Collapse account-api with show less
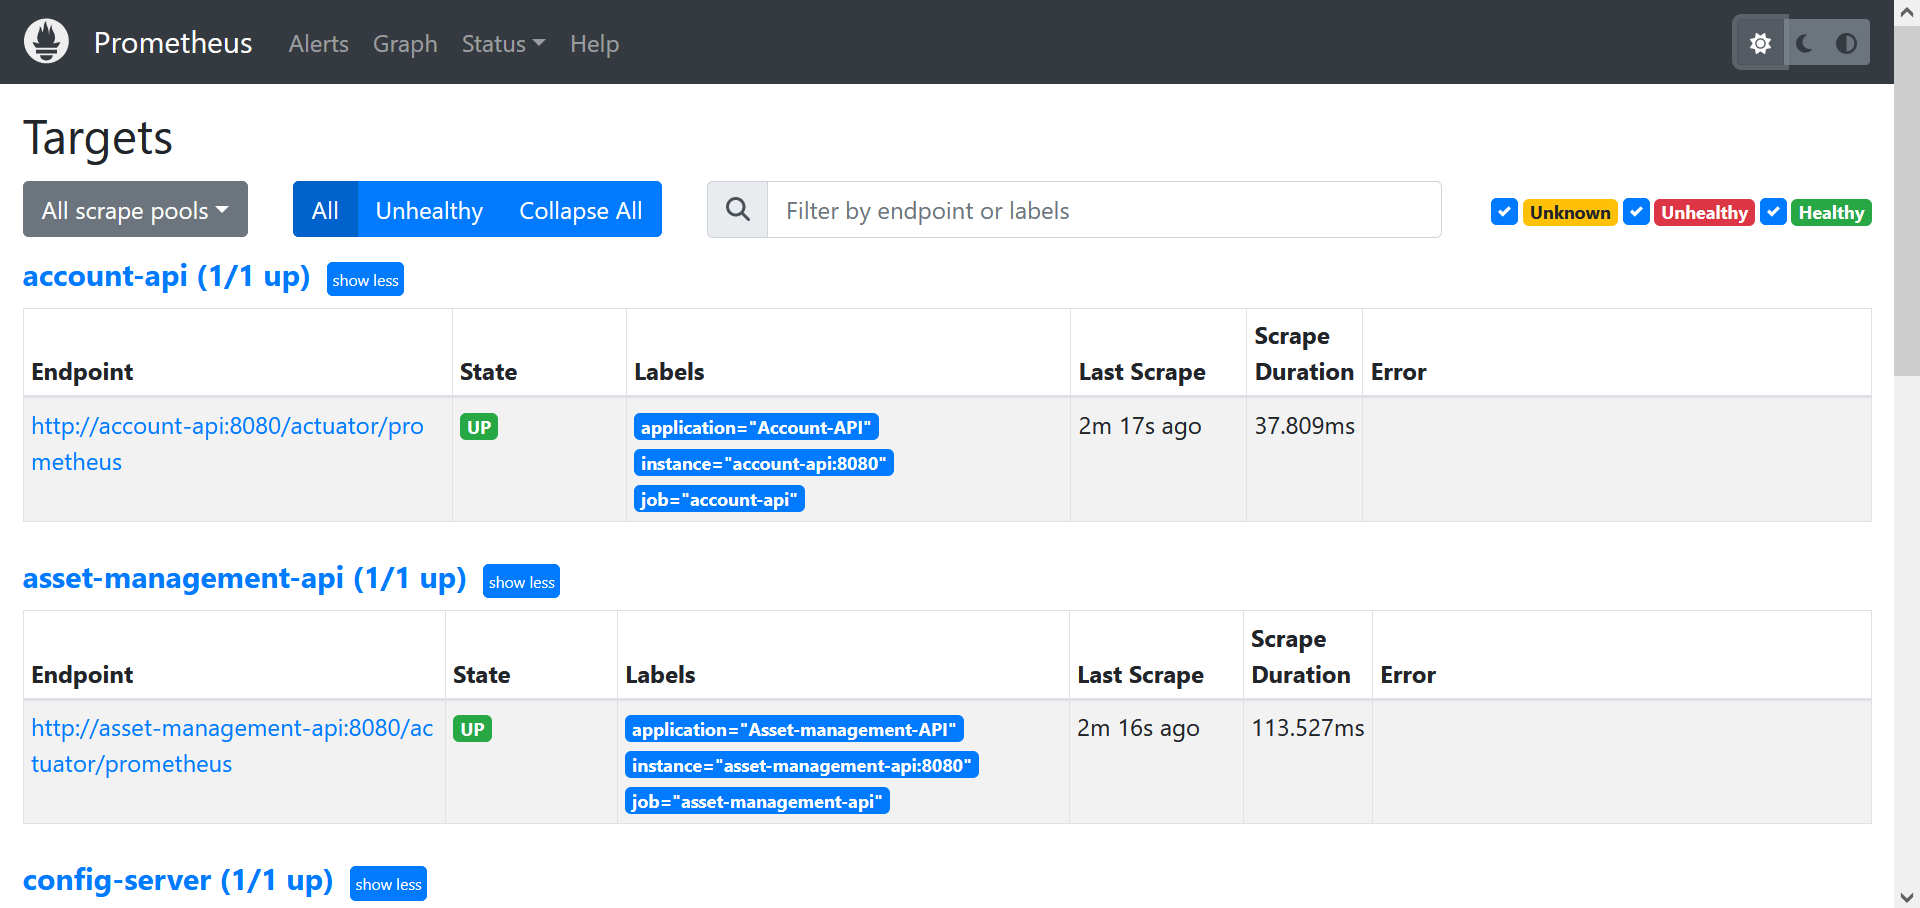1920x908 pixels. pos(365,280)
